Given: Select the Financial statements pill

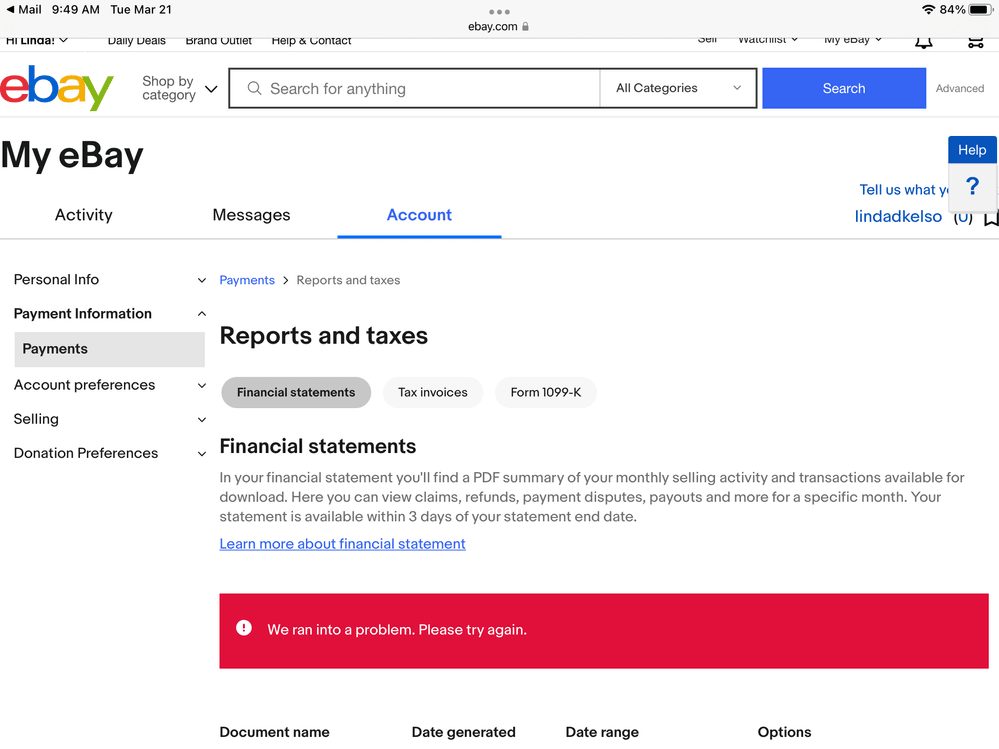Looking at the screenshot, I should point(296,392).
